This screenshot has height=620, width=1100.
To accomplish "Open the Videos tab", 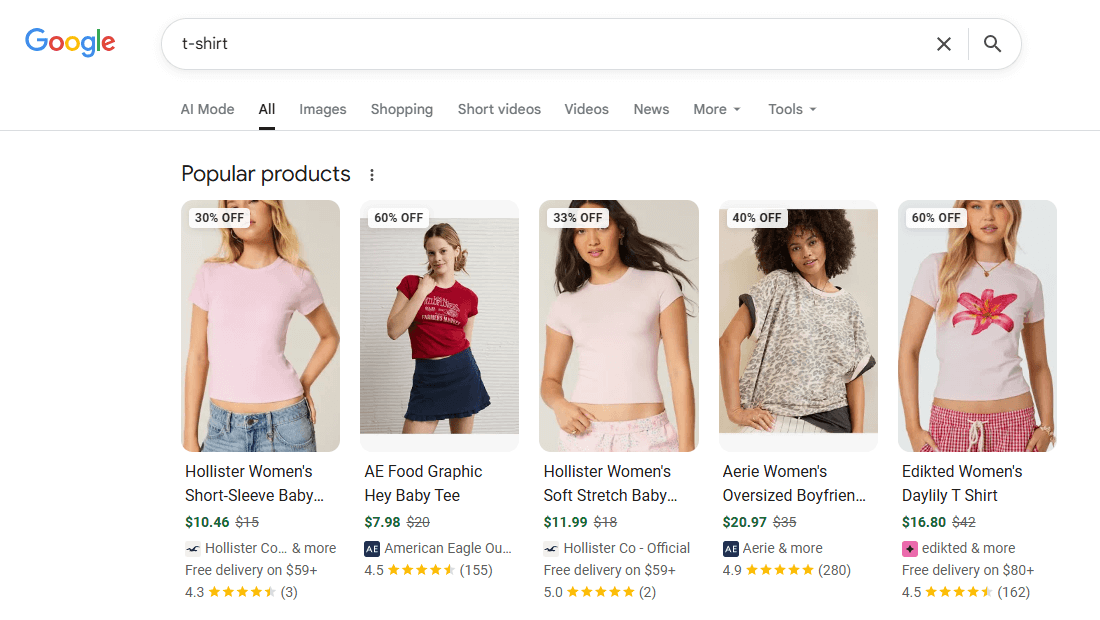I will tap(586, 109).
